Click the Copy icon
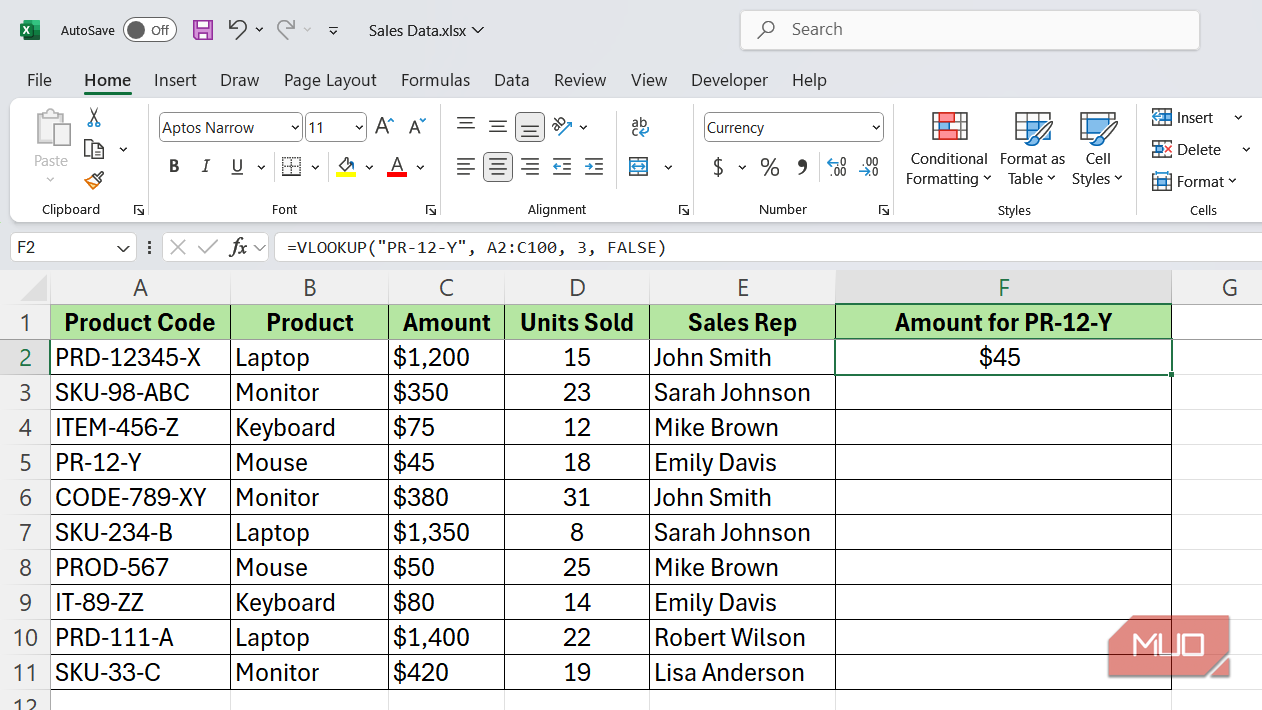Viewport: 1262px width, 710px height. tap(94, 149)
